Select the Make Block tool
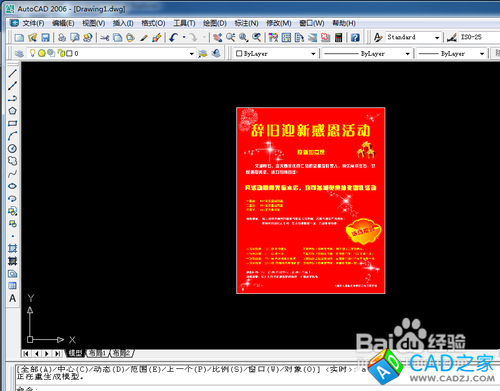 coord(12,224)
